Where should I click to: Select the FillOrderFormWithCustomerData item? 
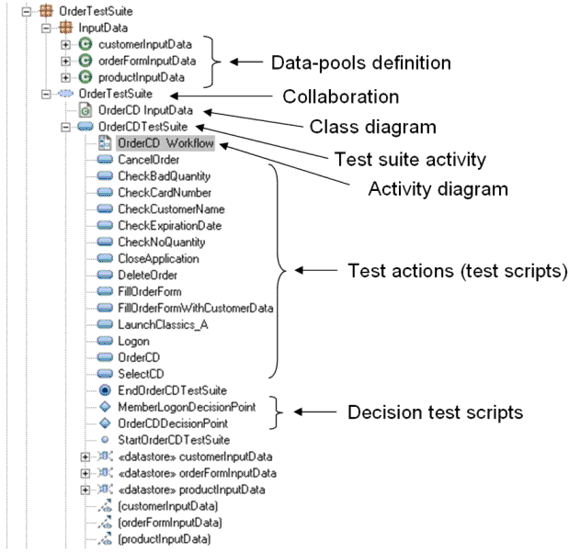(x=196, y=308)
